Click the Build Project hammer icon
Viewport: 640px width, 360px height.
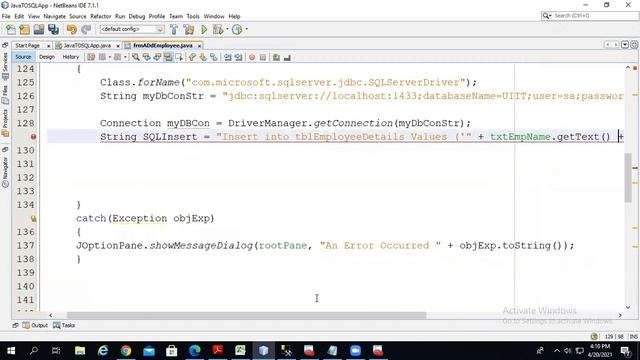tap(174, 29)
